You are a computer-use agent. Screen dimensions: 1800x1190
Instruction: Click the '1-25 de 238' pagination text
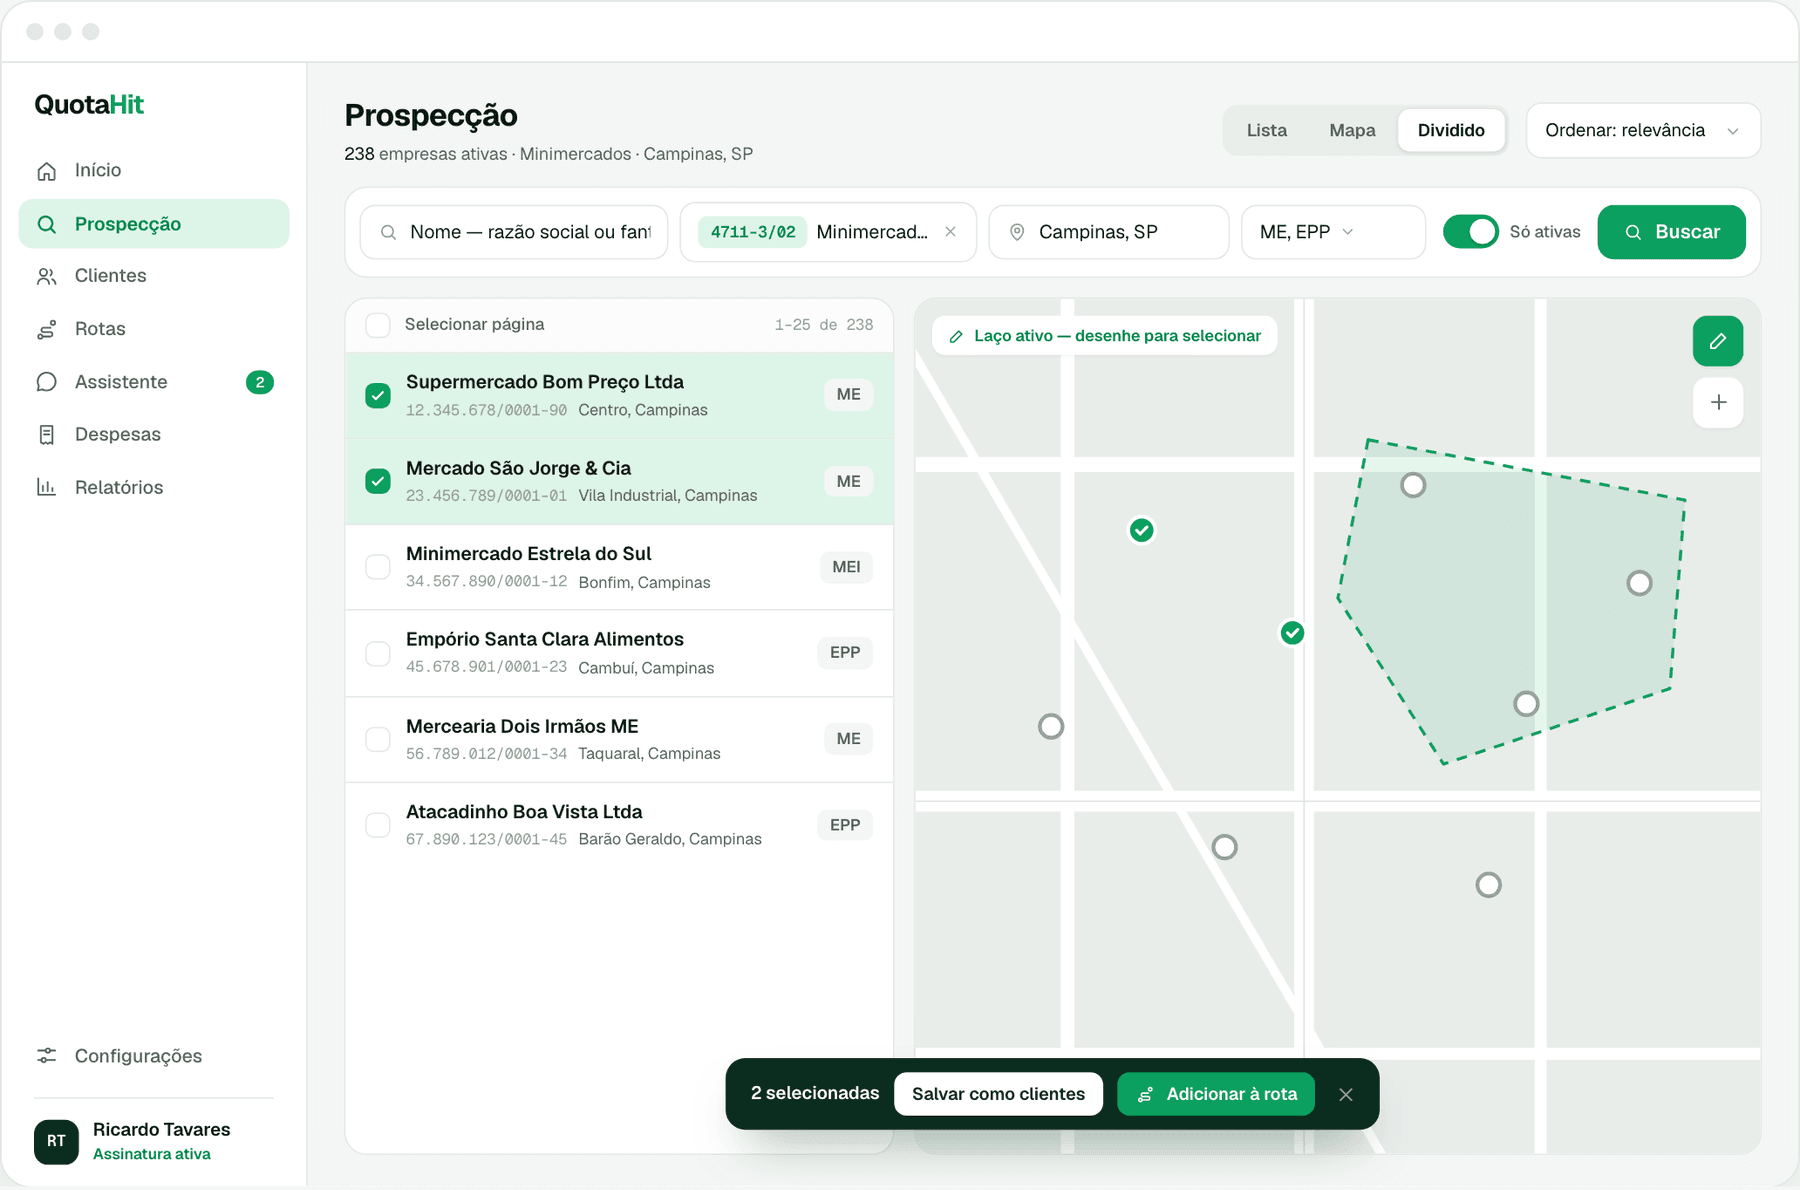[824, 325]
